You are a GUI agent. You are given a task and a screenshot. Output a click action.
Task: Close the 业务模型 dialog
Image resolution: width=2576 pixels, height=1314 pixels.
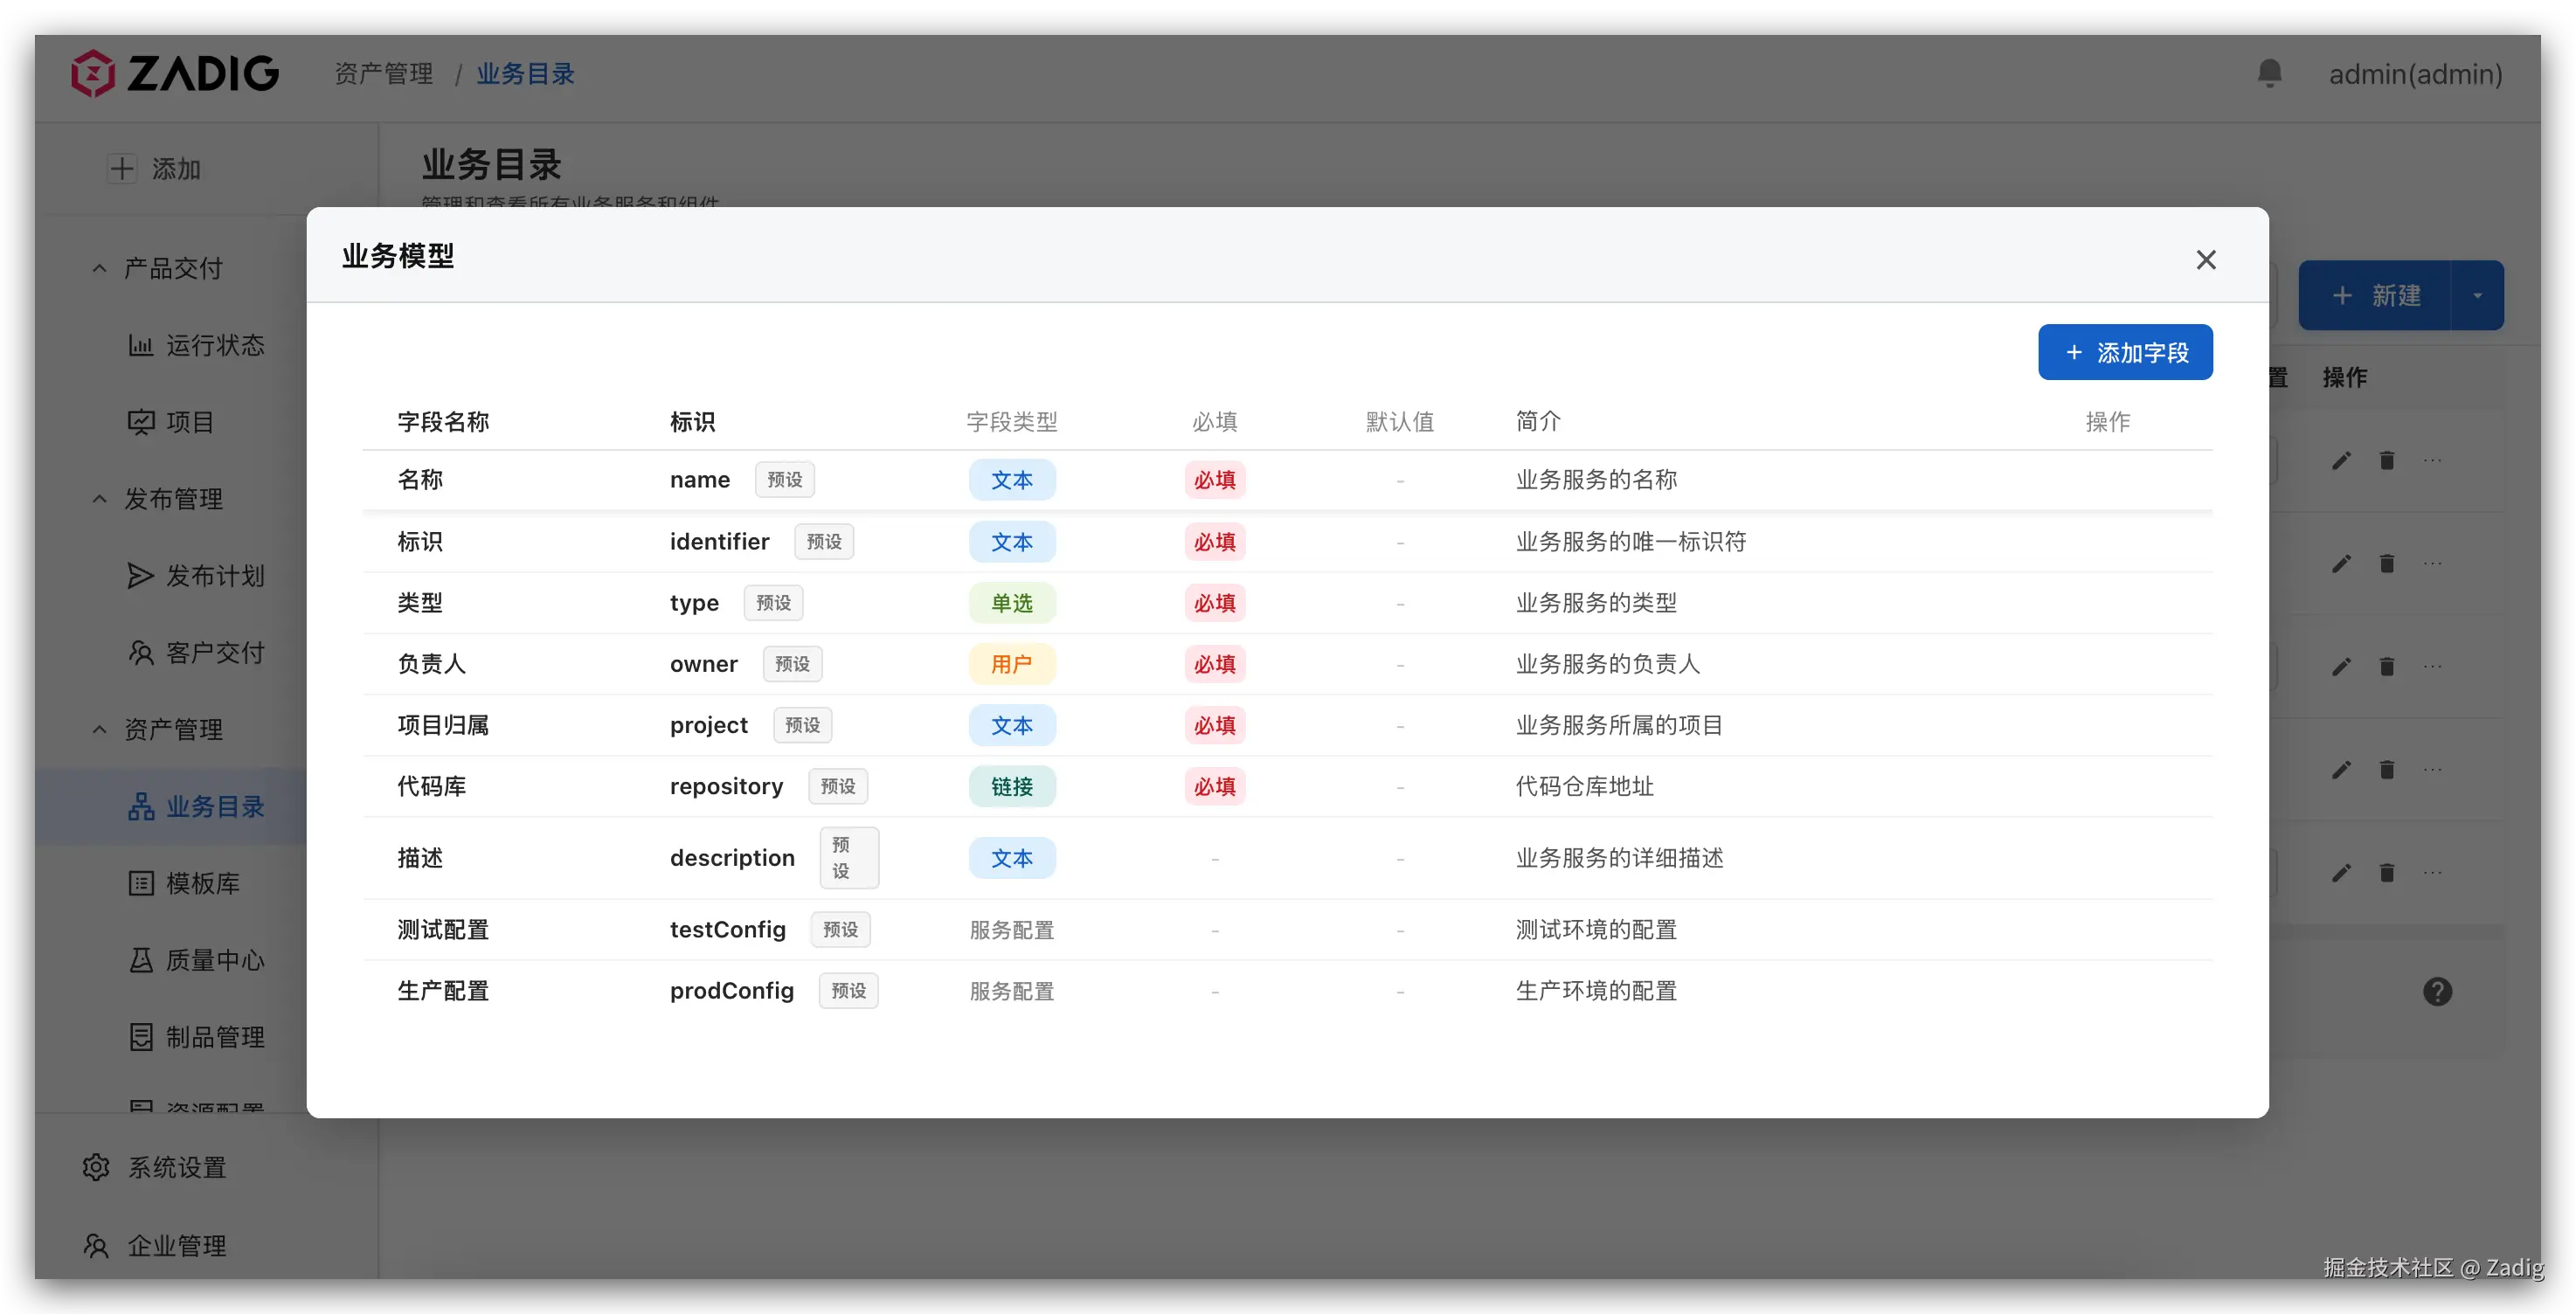(2205, 260)
